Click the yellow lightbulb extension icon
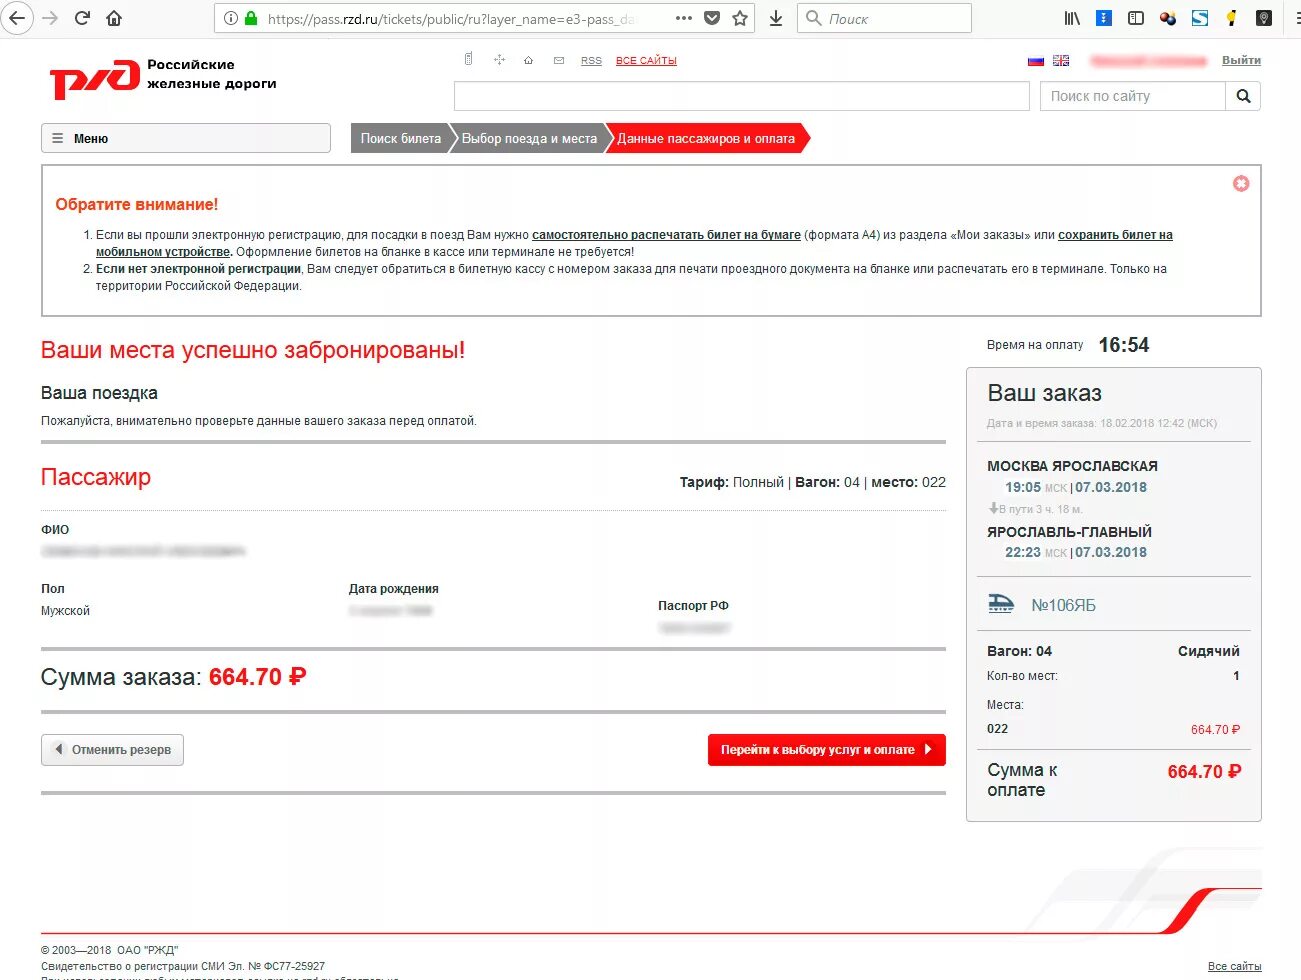This screenshot has width=1301, height=980. point(1232,18)
